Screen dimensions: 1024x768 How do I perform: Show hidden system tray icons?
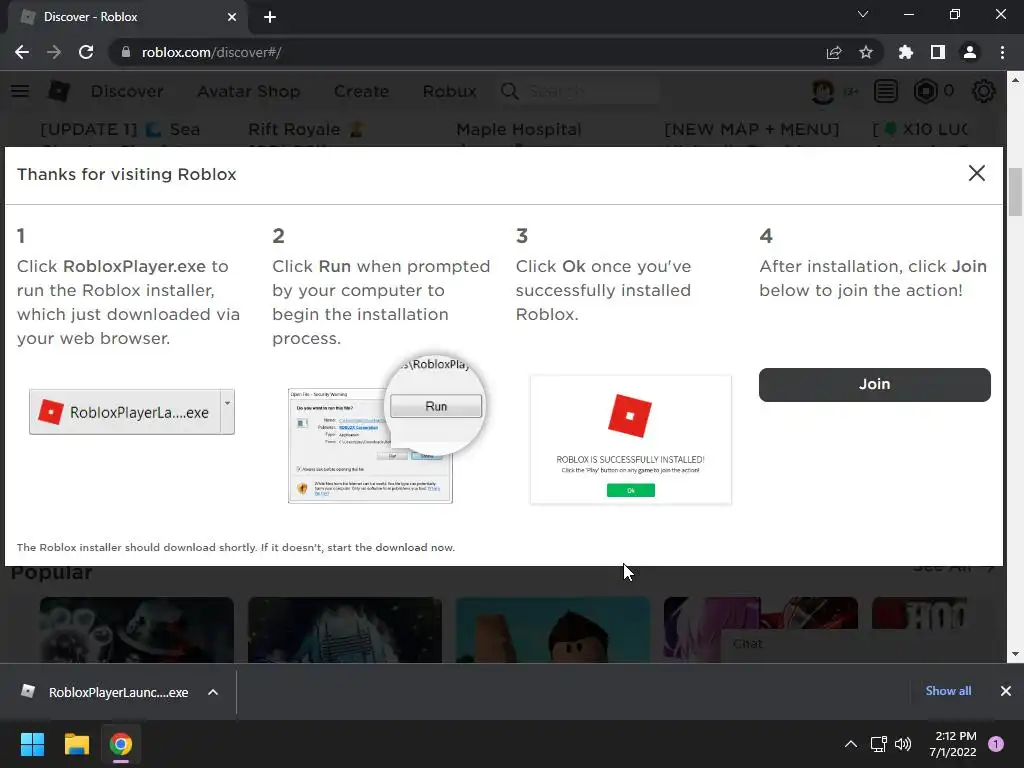click(851, 744)
